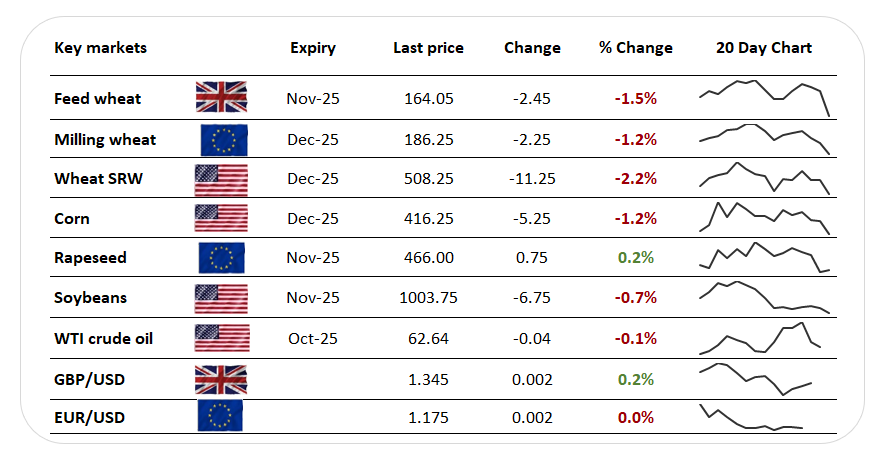Screen dimensions: 887x456
Task: Select the Soybeans 20 day sparkline
Action: tap(764, 298)
